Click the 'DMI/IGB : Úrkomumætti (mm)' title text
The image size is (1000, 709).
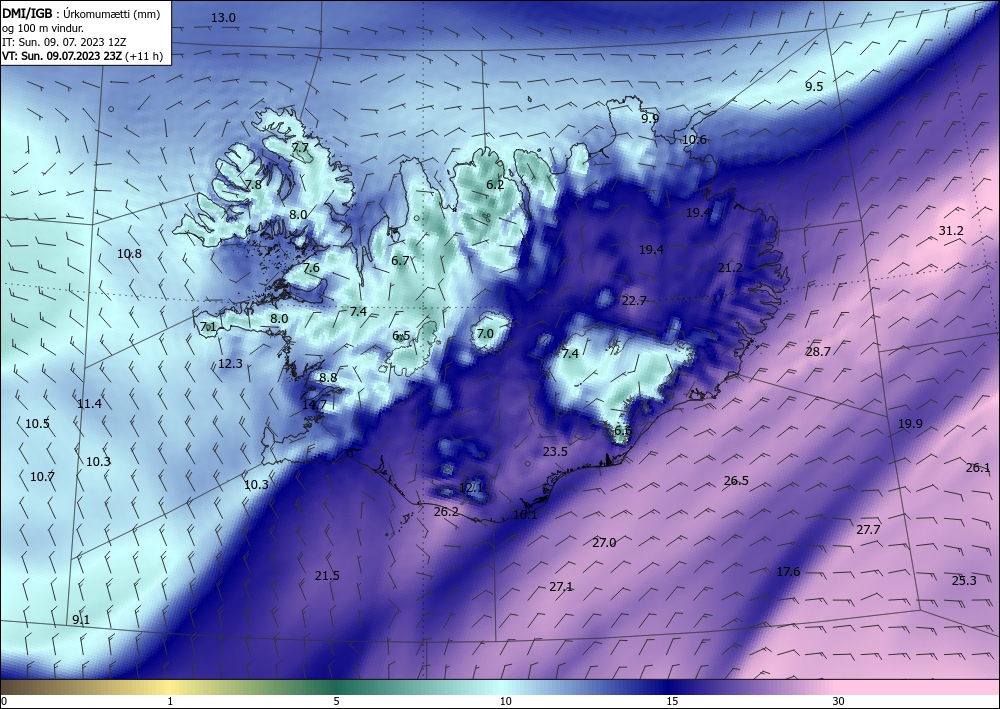(x=81, y=14)
